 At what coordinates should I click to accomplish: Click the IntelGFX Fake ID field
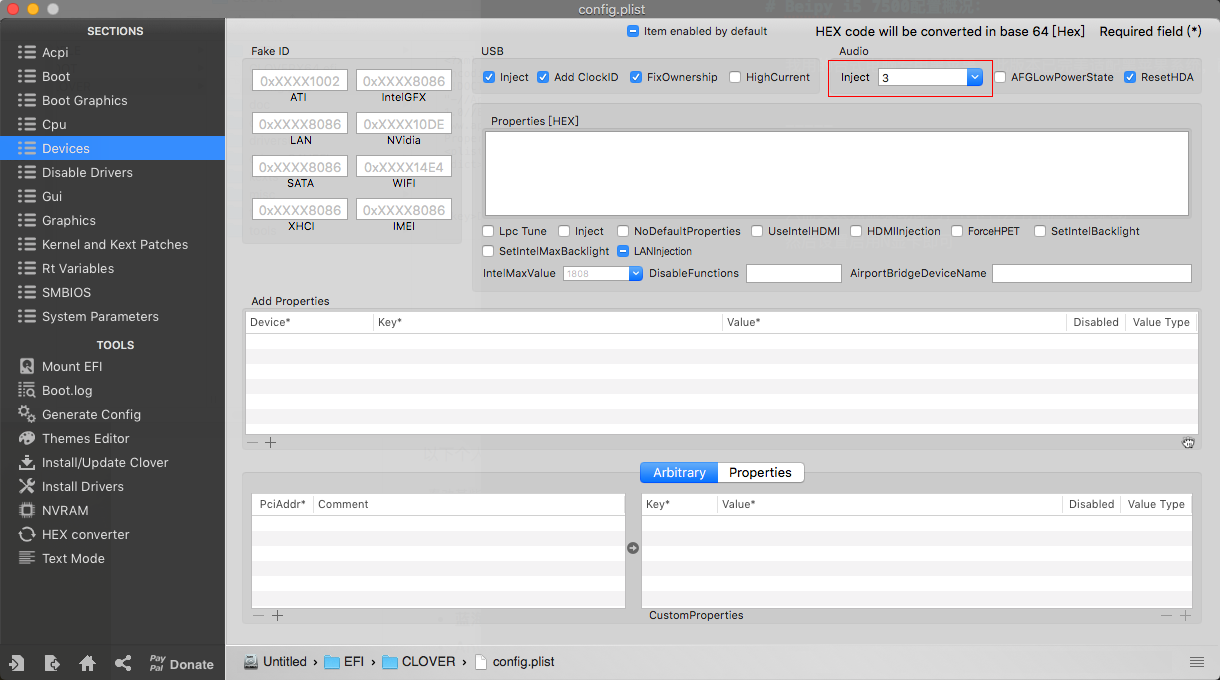click(x=404, y=81)
